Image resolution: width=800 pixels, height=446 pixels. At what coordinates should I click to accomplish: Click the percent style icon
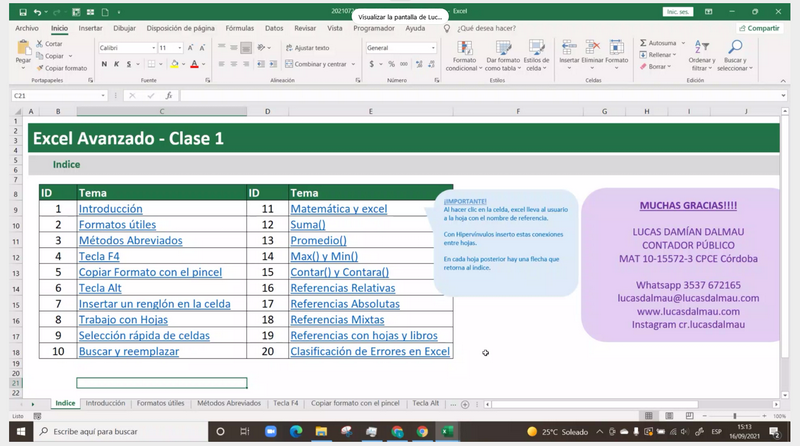coord(391,64)
